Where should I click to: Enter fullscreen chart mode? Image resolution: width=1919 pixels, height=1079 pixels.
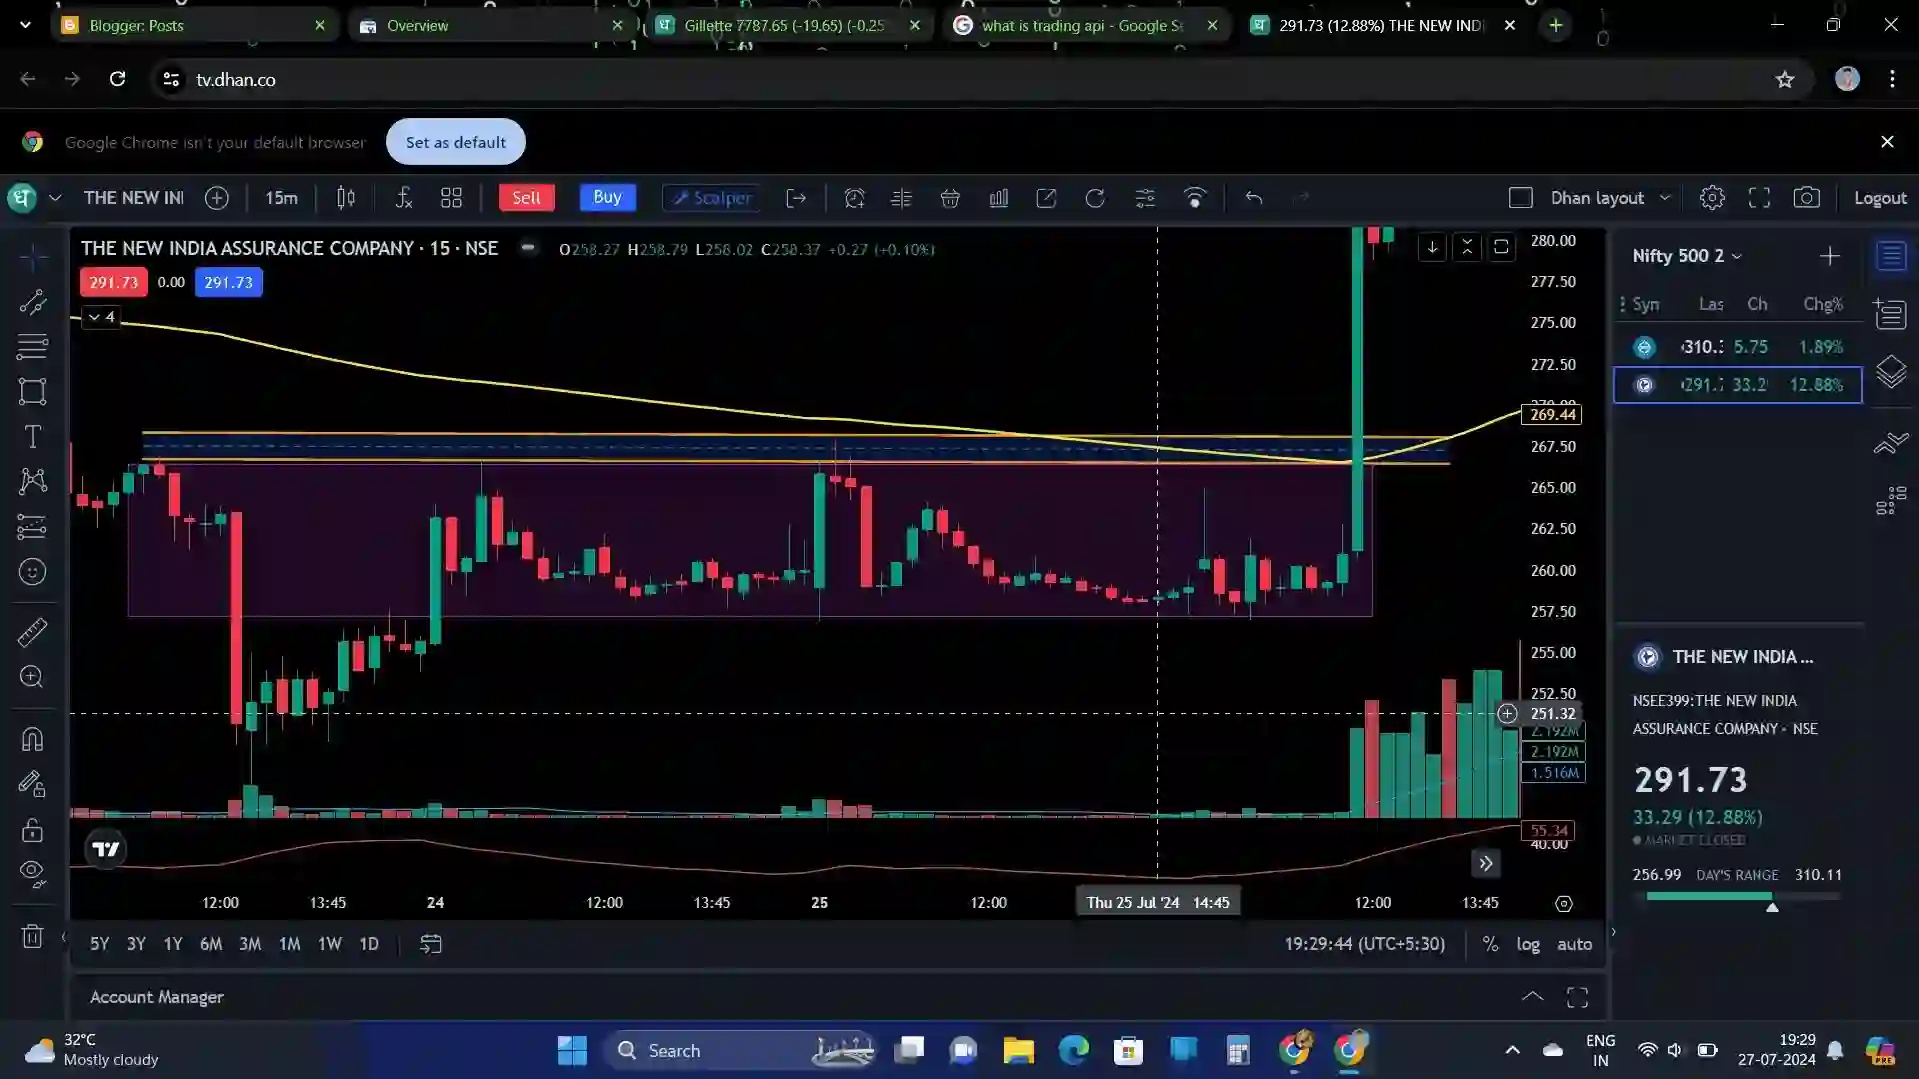[1759, 198]
